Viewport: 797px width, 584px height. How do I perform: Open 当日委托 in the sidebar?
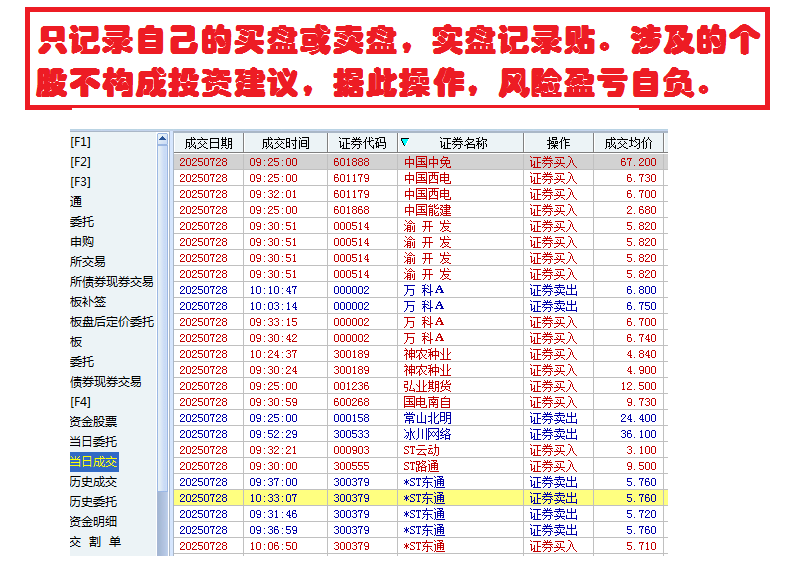[x=93, y=442]
